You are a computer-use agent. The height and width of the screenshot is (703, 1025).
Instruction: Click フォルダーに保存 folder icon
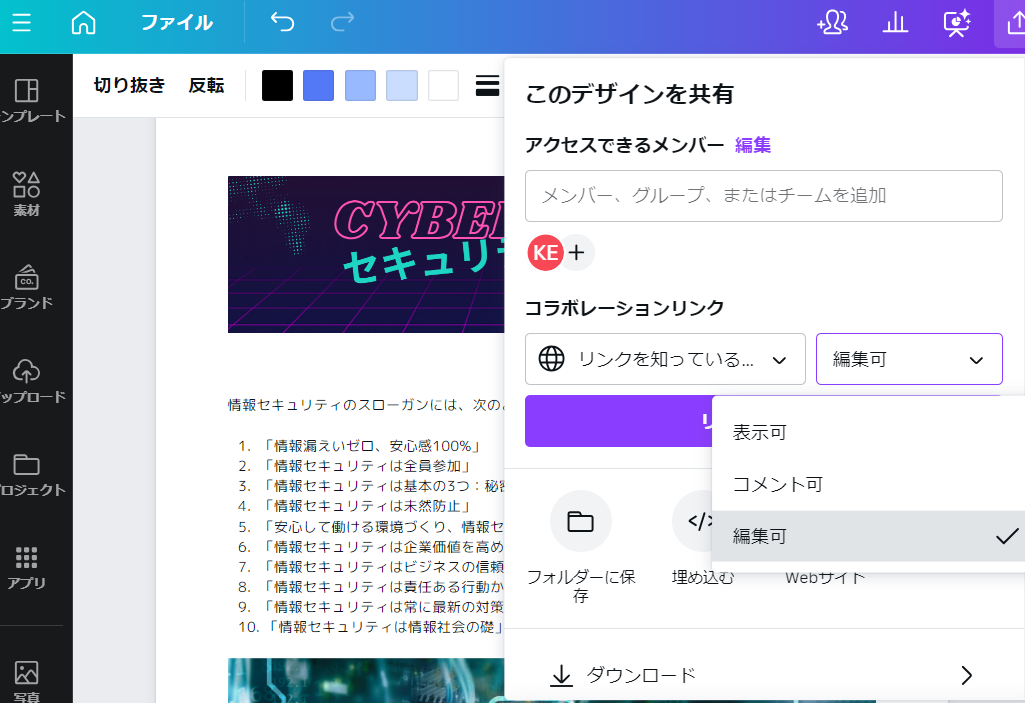[580, 521]
